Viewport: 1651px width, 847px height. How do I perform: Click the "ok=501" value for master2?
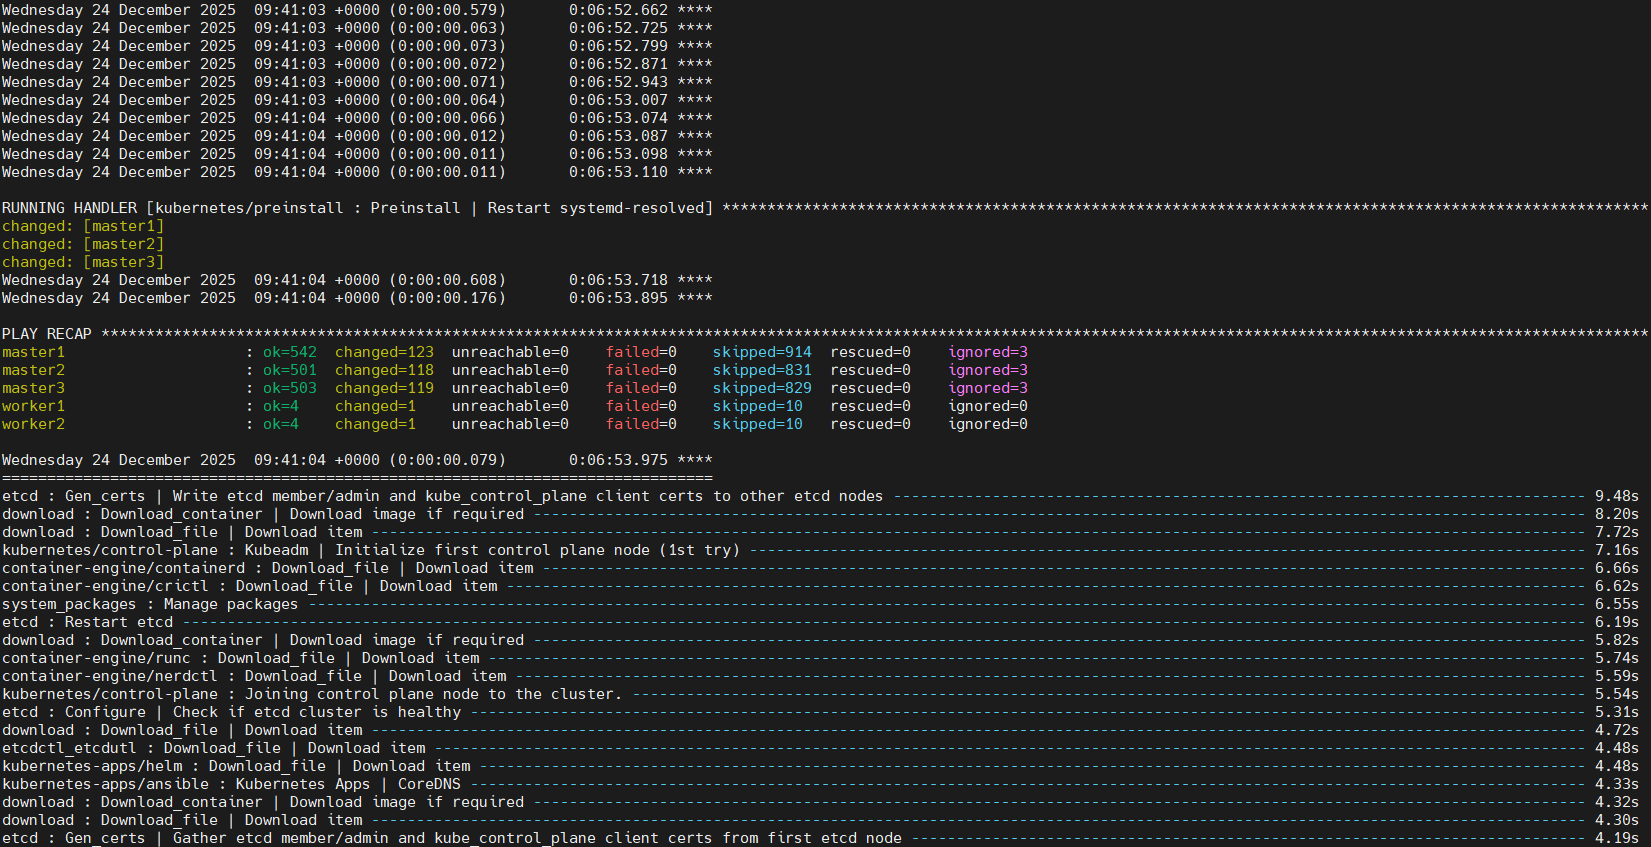[x=290, y=370]
